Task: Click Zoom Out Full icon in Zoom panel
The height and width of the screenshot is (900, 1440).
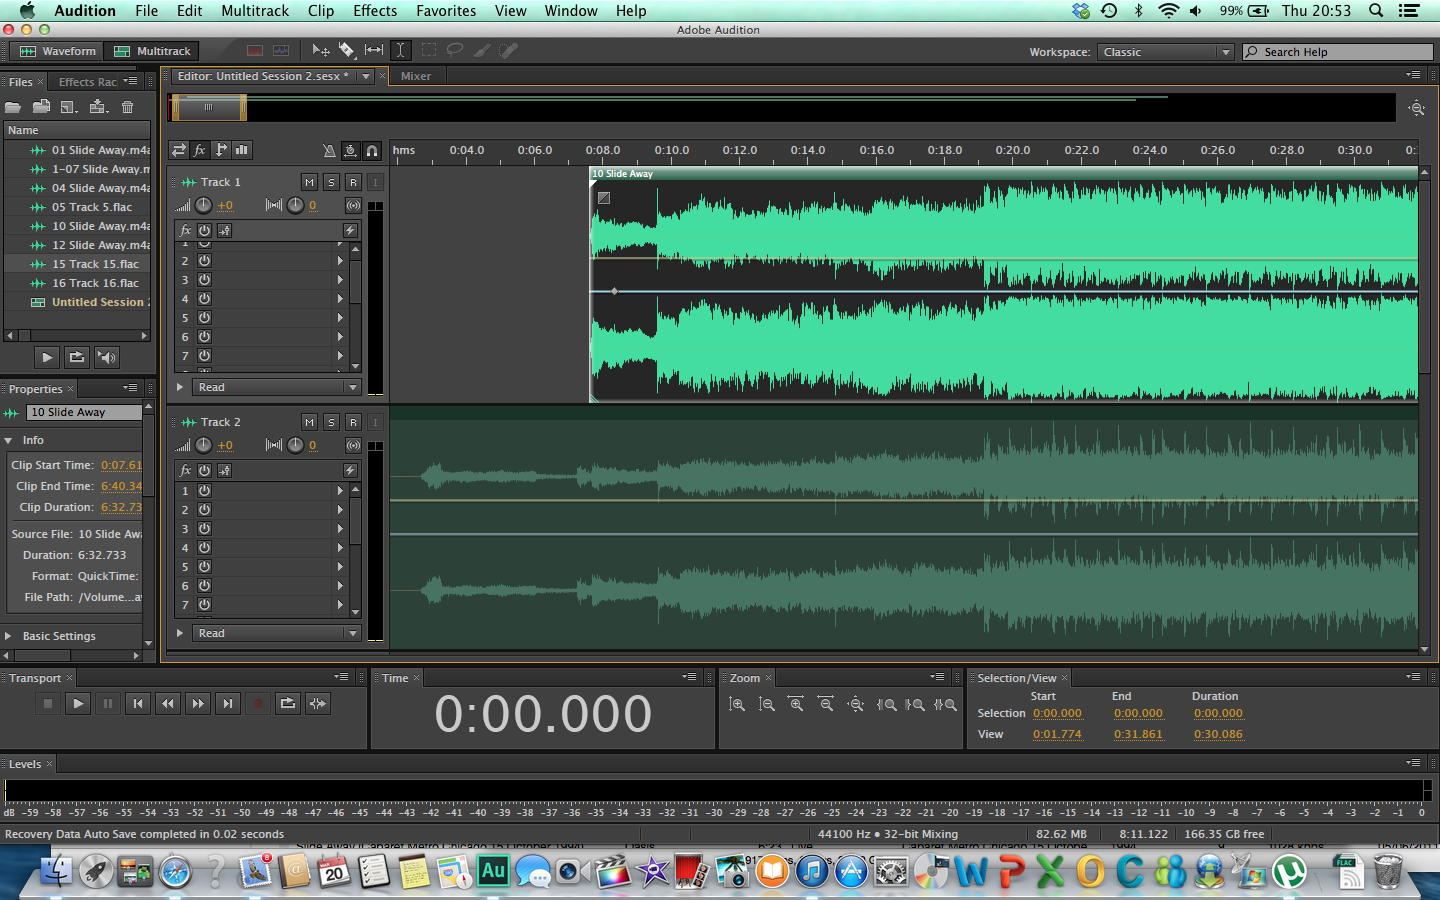Action: point(856,705)
